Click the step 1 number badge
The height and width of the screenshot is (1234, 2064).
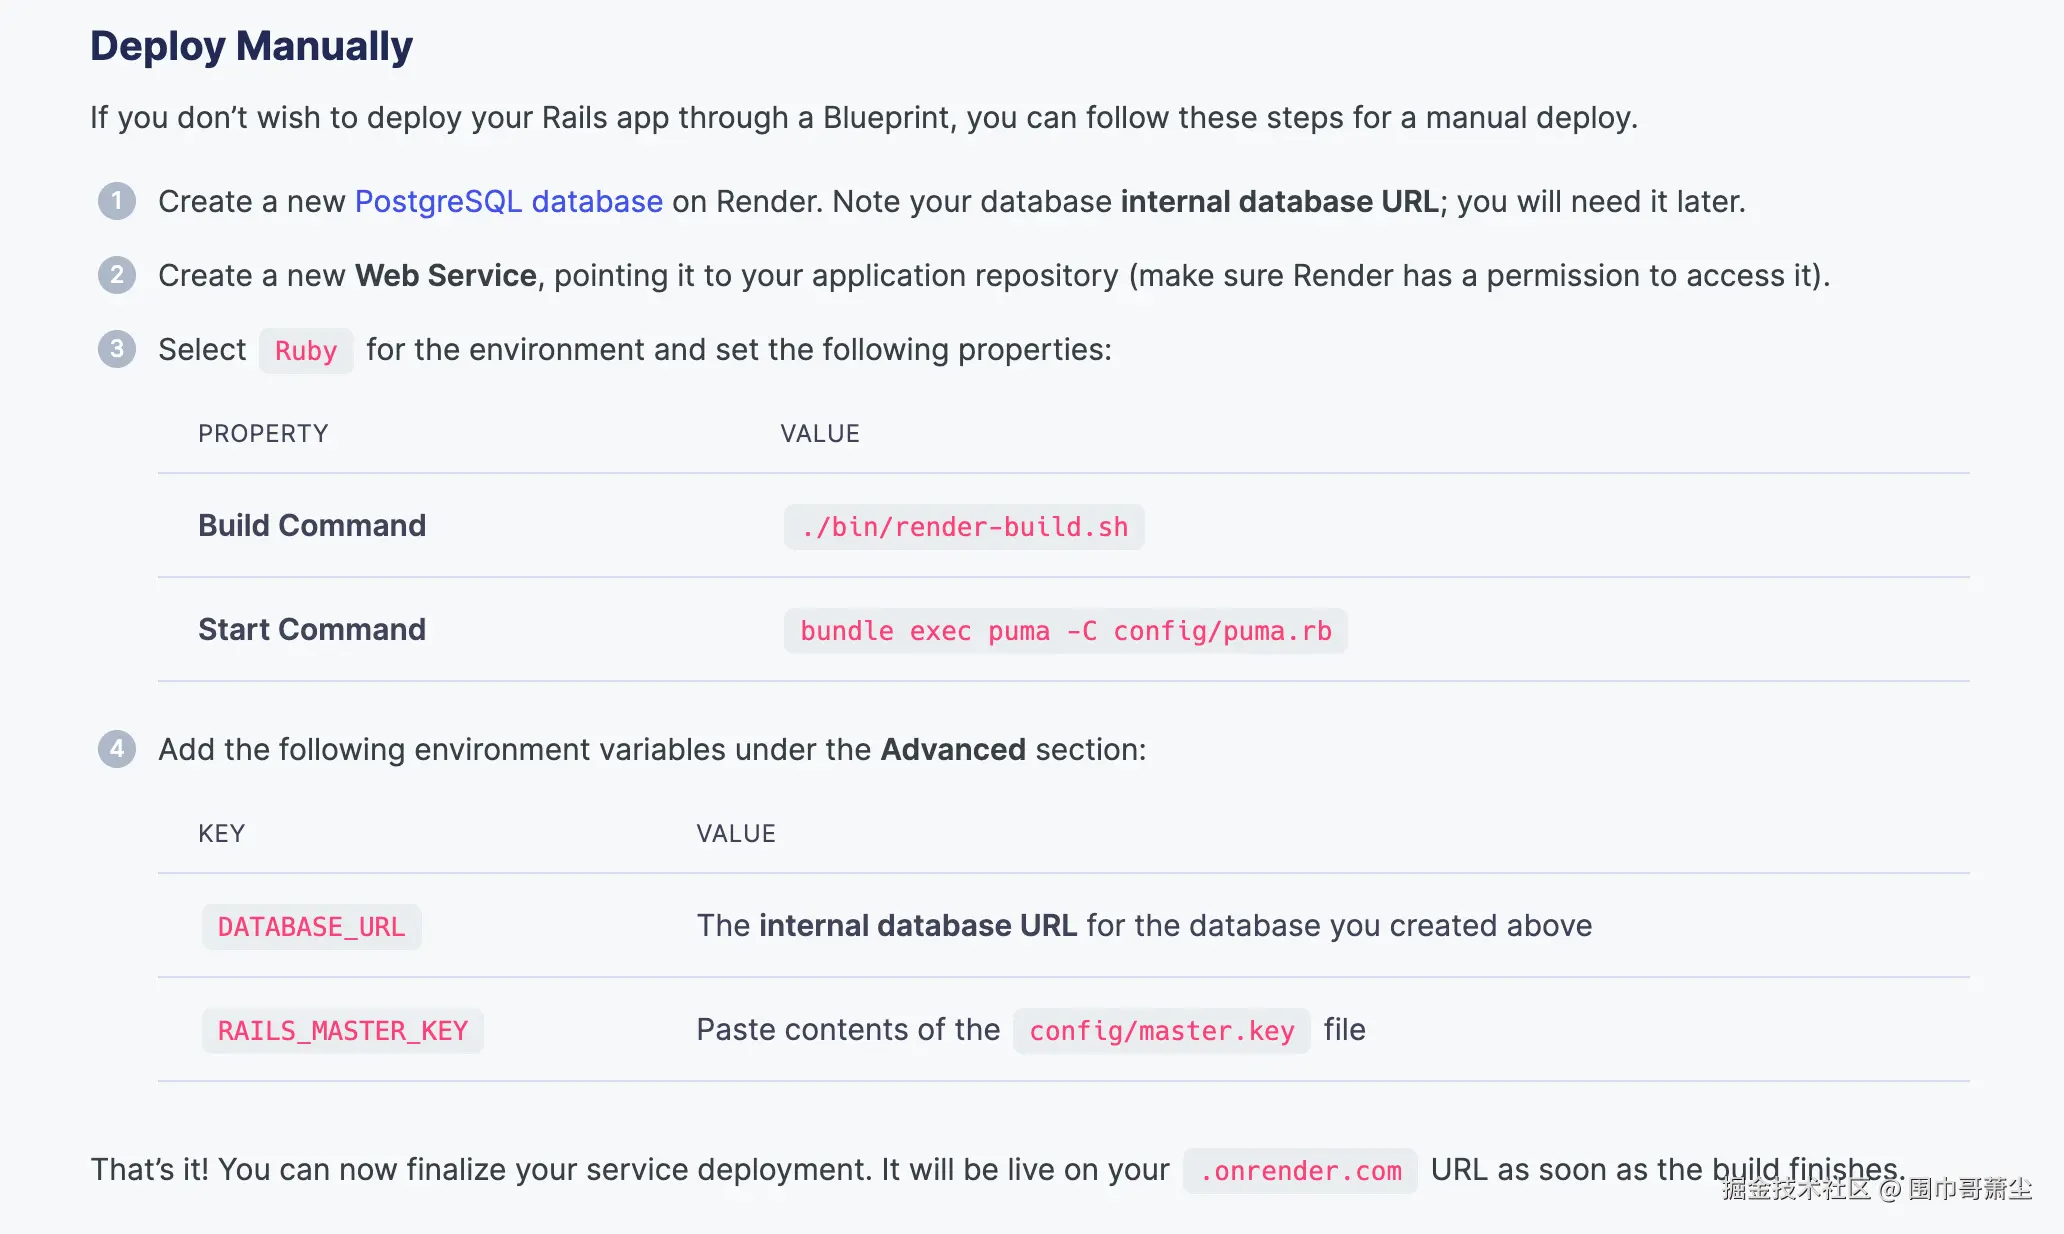point(117,201)
